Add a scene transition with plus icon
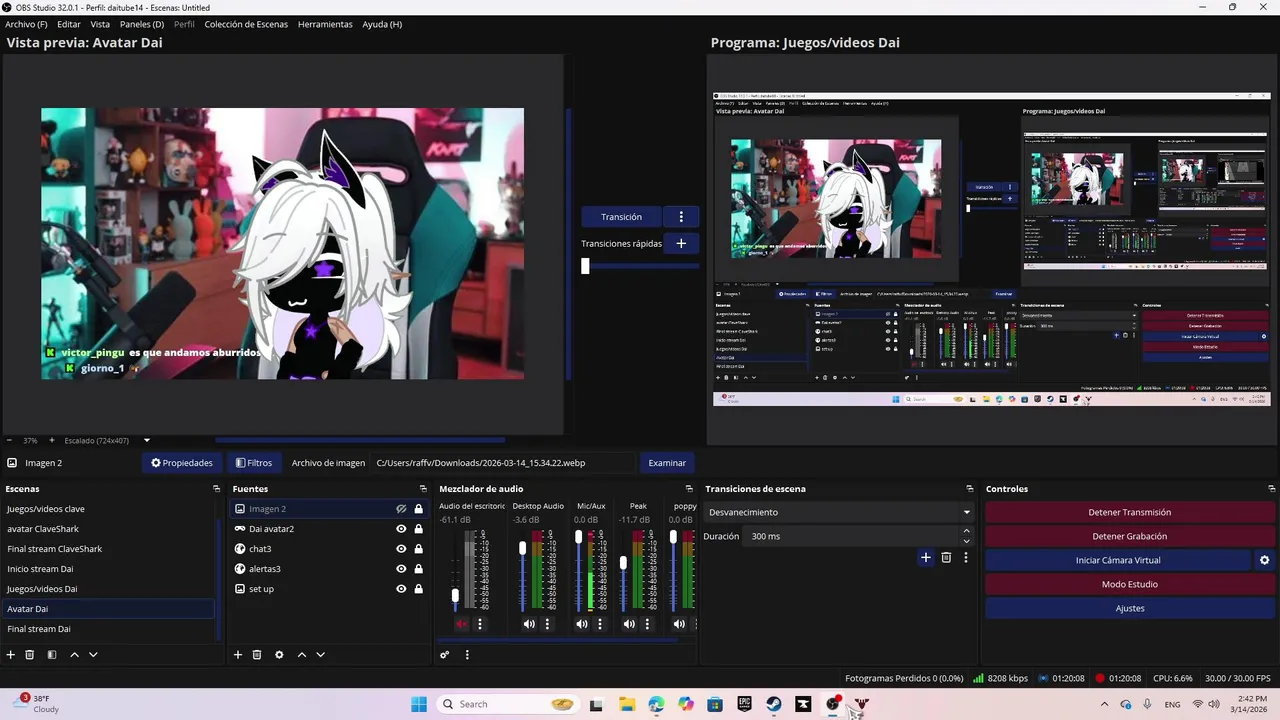The width and height of the screenshot is (1280, 720). tap(926, 558)
